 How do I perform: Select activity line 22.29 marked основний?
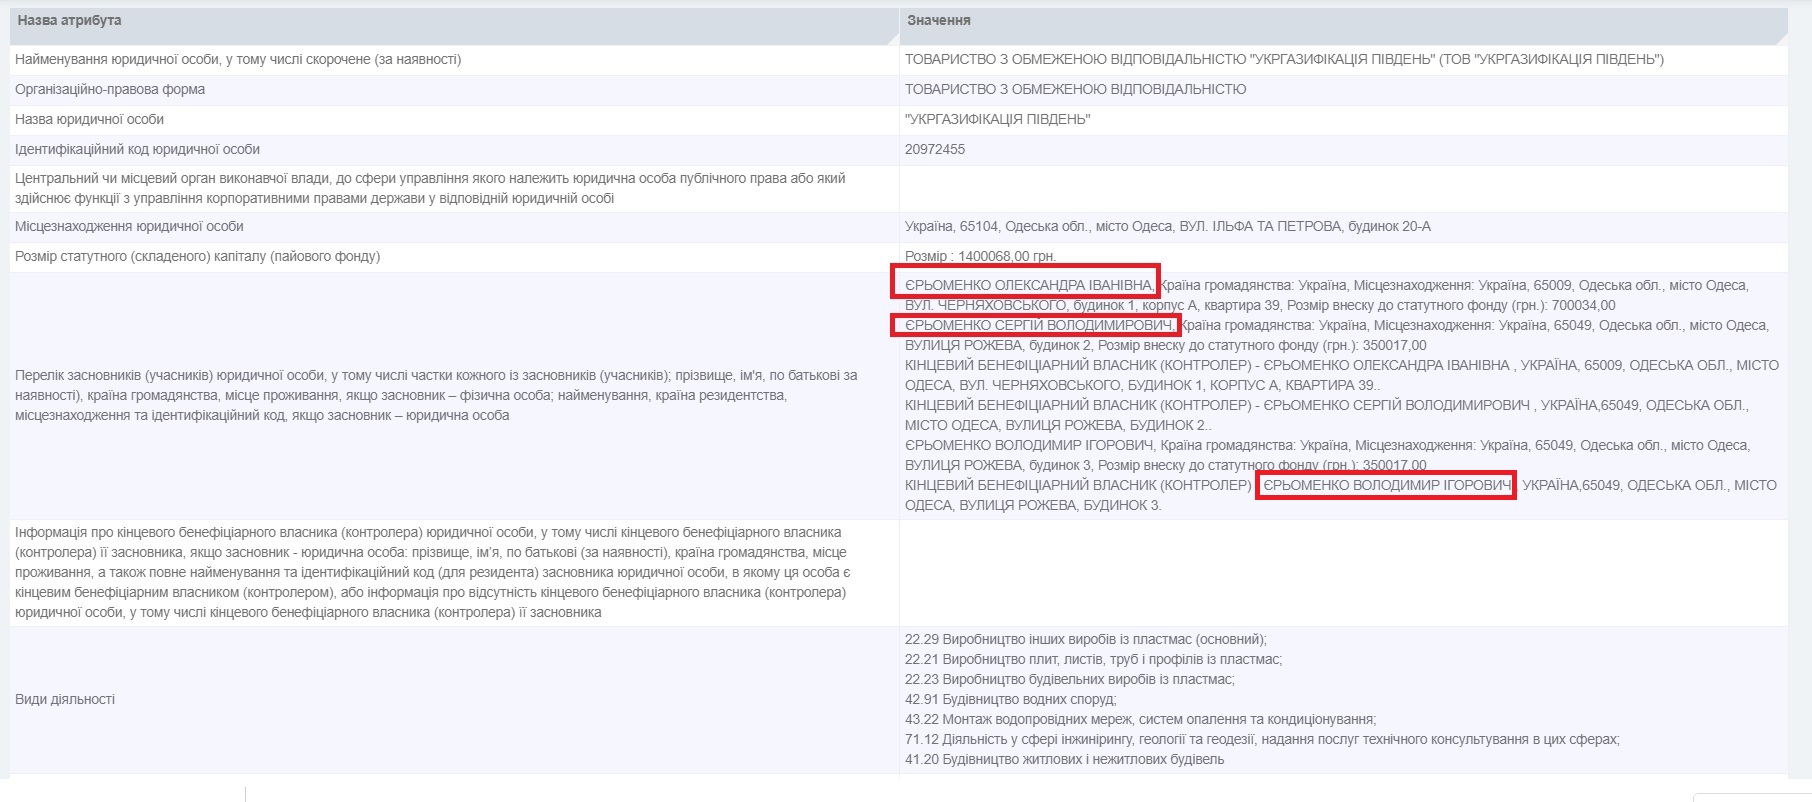click(1085, 639)
